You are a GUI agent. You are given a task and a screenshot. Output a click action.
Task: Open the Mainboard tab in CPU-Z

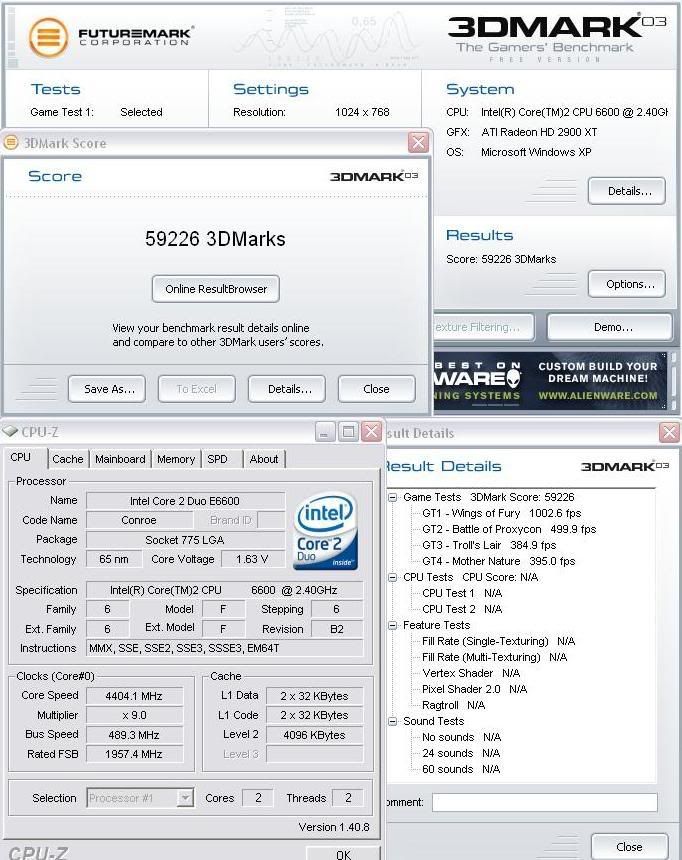click(120, 459)
